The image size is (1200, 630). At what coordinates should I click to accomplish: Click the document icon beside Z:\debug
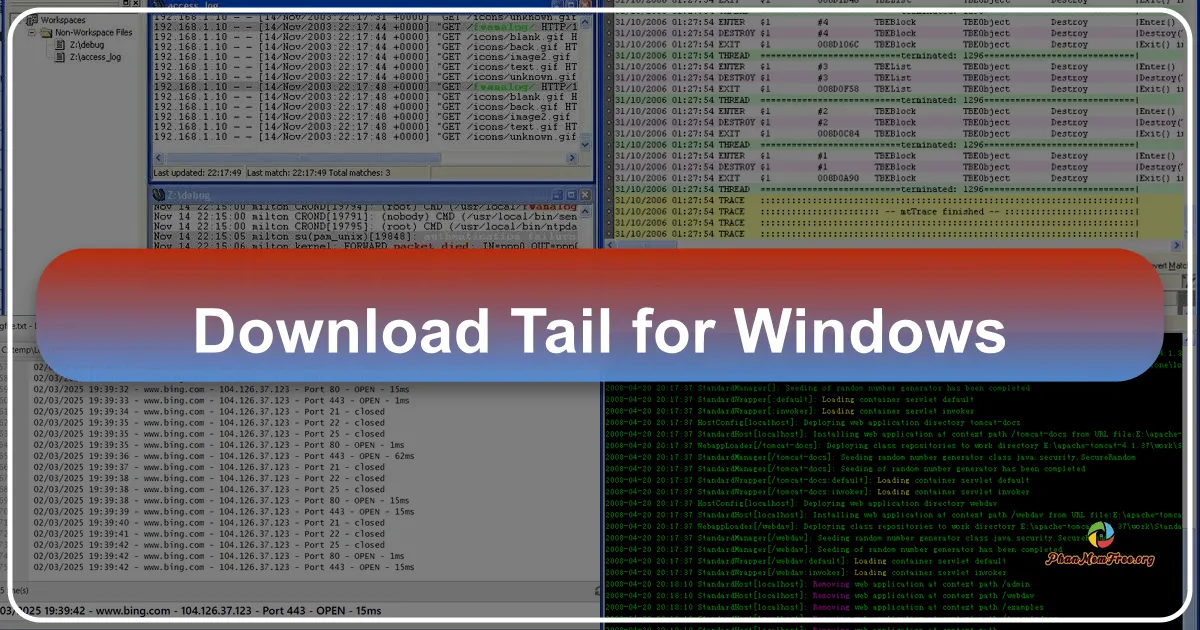(x=62, y=43)
